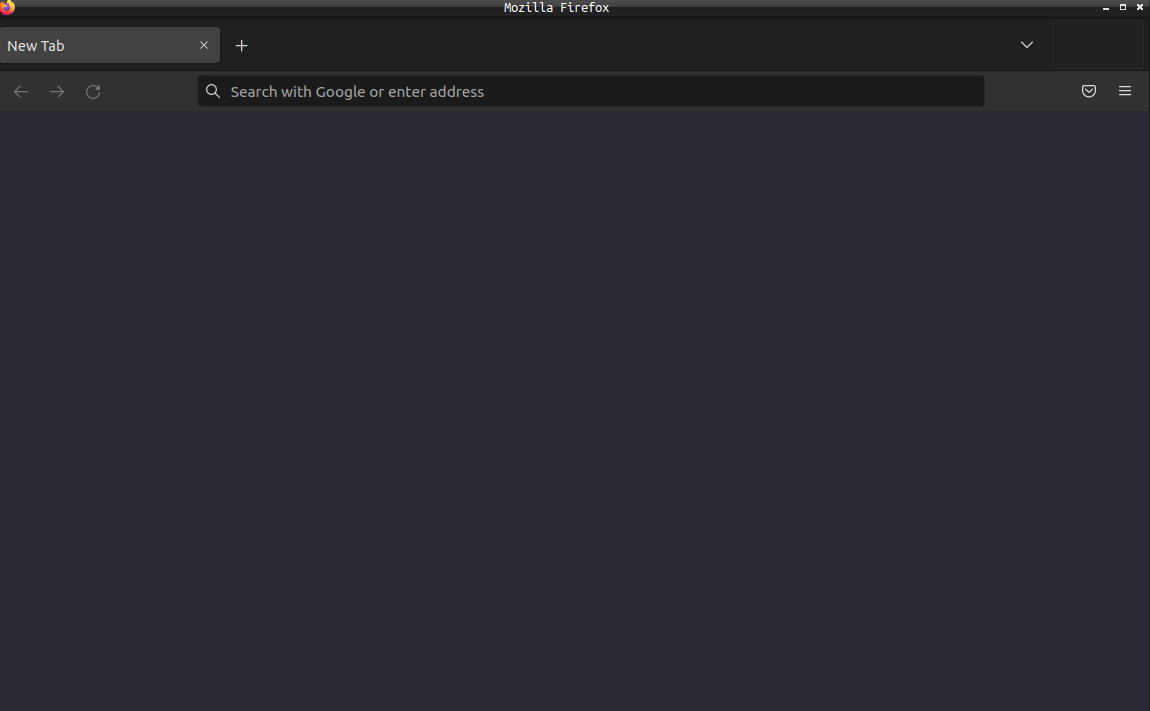The height and width of the screenshot is (711, 1150).
Task: Focus the Search with Google address bar
Action: click(590, 92)
